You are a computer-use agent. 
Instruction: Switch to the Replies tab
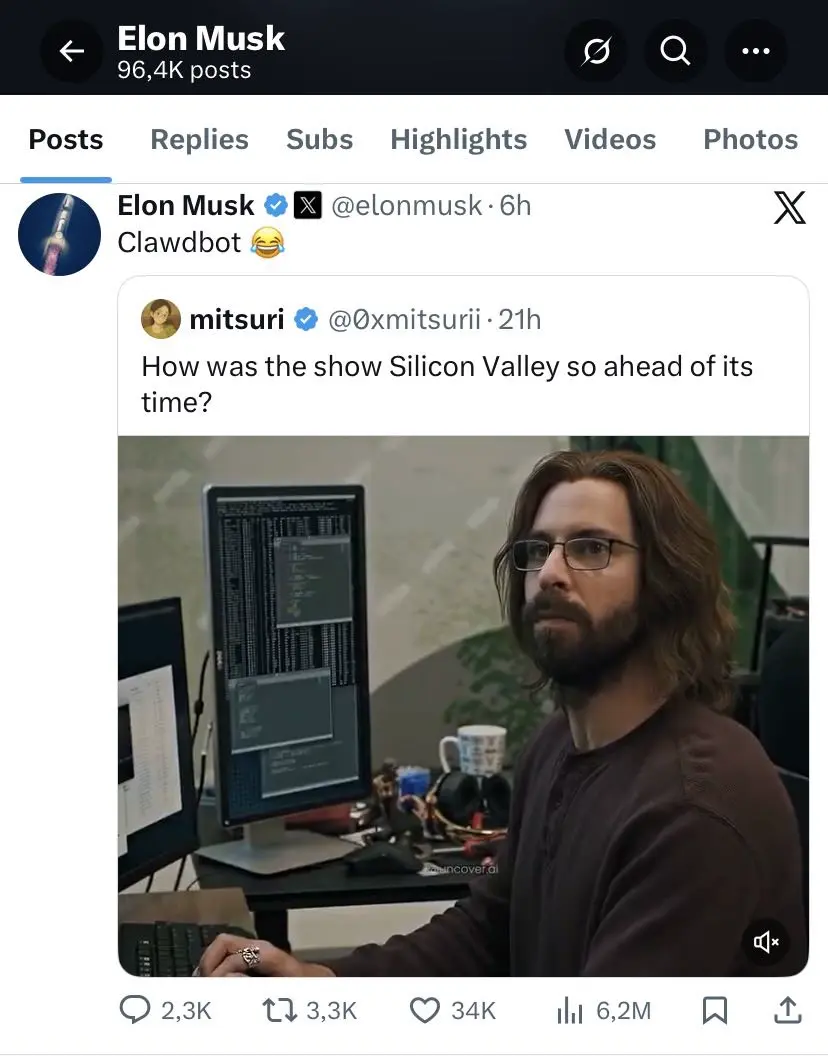199,140
